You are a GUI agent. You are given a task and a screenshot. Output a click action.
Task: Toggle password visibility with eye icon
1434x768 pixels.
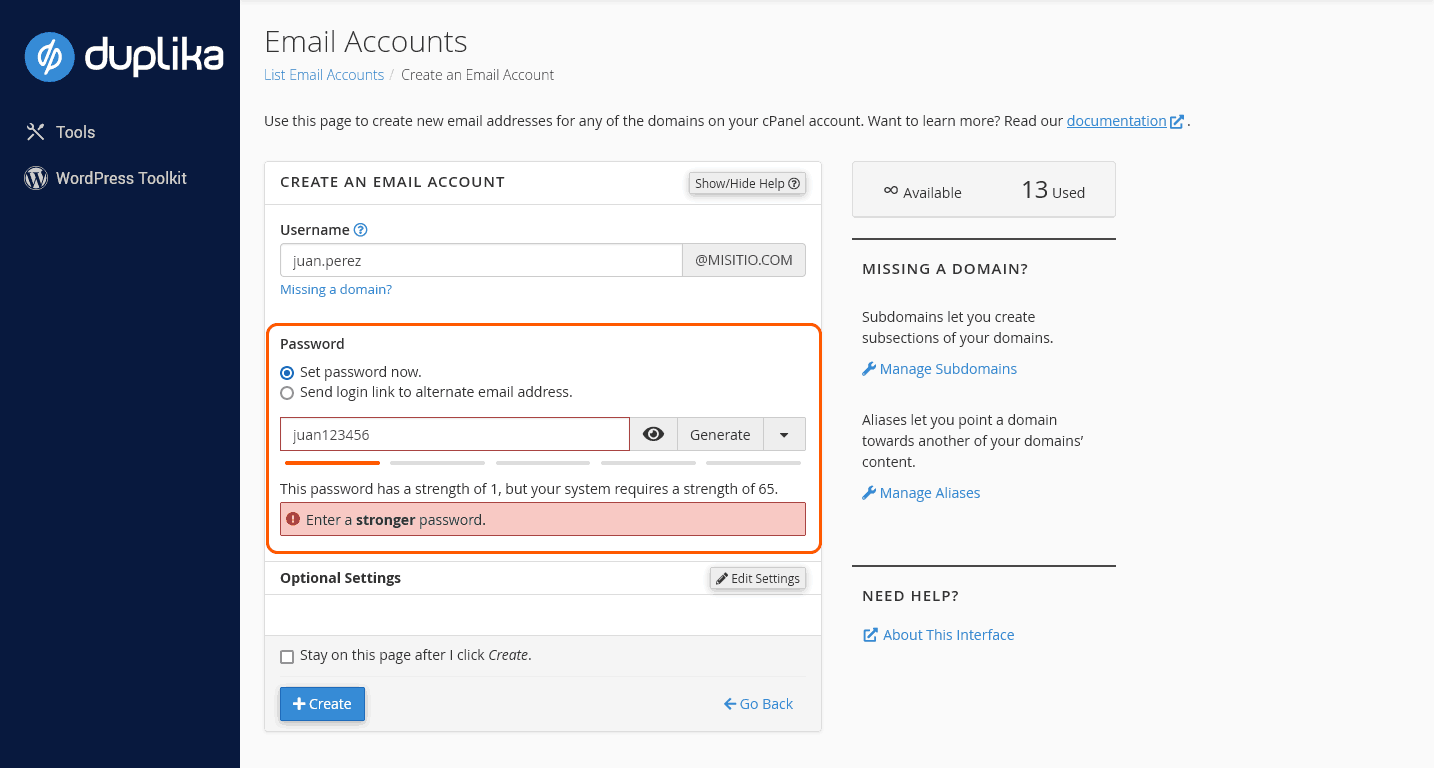coord(653,434)
